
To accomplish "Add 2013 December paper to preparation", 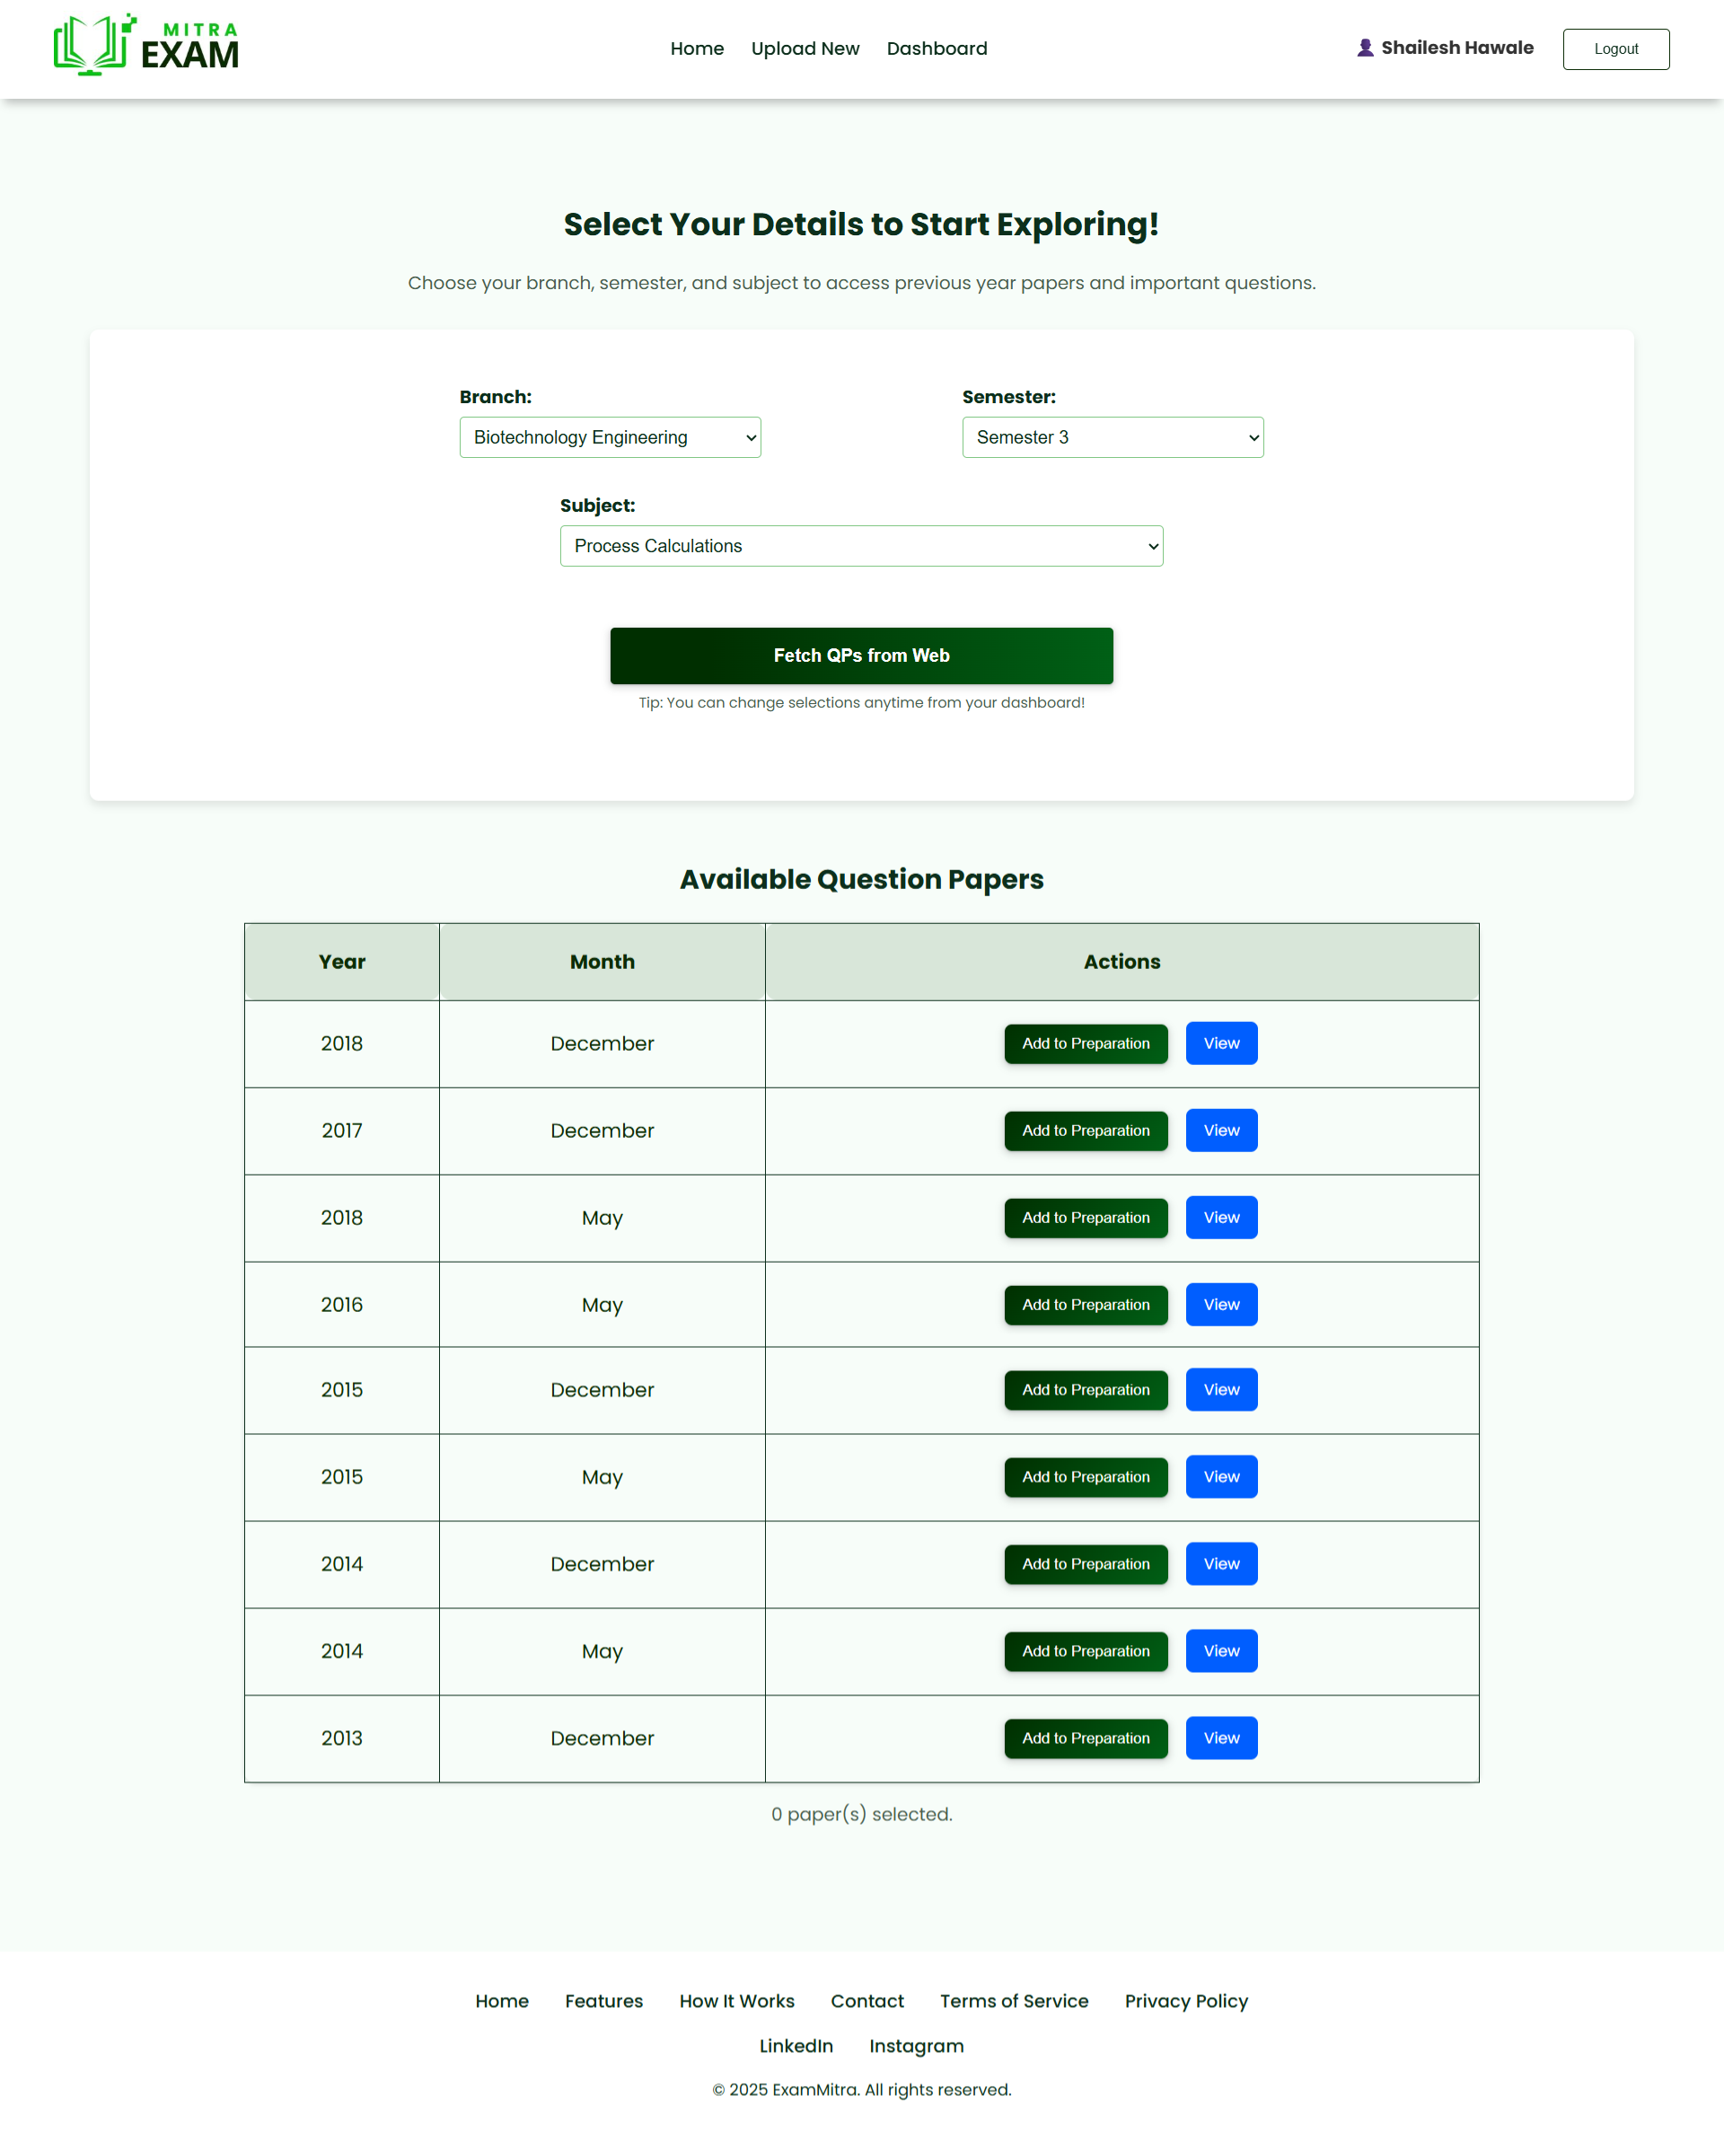I will pyautogui.click(x=1085, y=1737).
